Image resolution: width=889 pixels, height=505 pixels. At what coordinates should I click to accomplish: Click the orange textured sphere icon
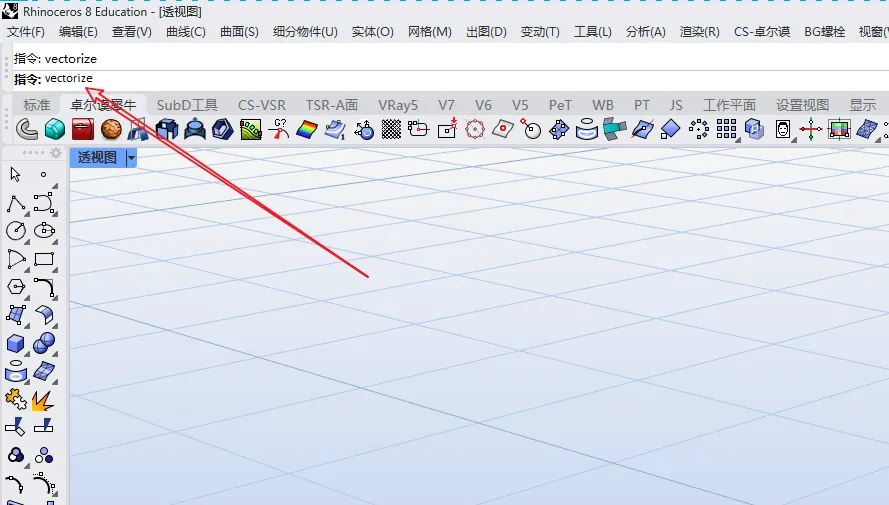111,129
